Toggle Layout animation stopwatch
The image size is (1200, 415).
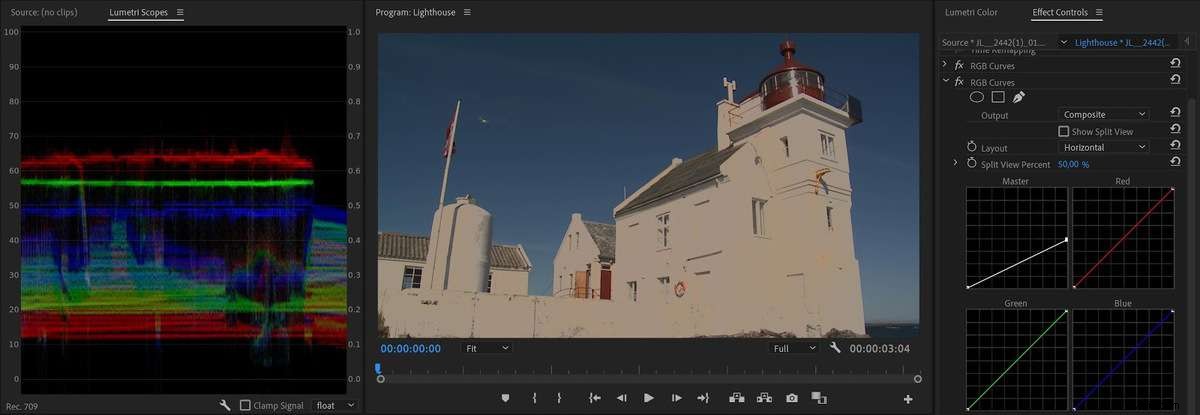pyautogui.click(x=971, y=147)
